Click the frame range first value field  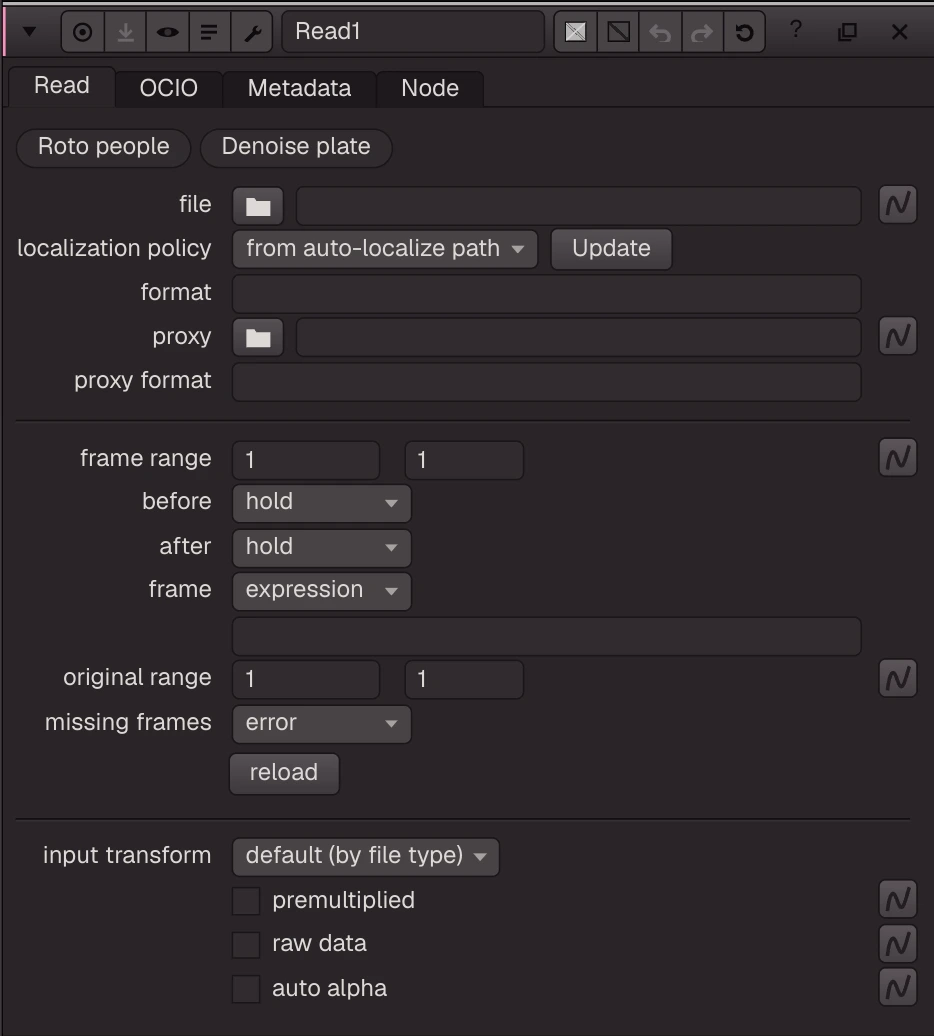(306, 461)
